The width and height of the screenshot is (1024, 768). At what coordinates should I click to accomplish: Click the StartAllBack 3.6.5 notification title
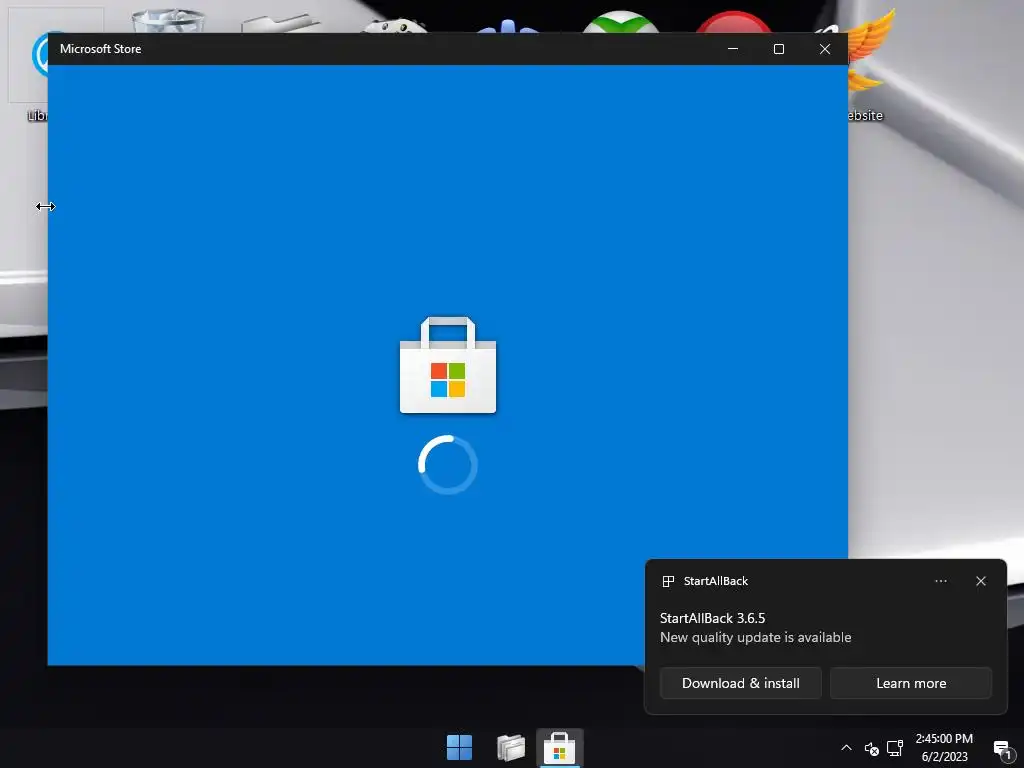click(x=712, y=618)
